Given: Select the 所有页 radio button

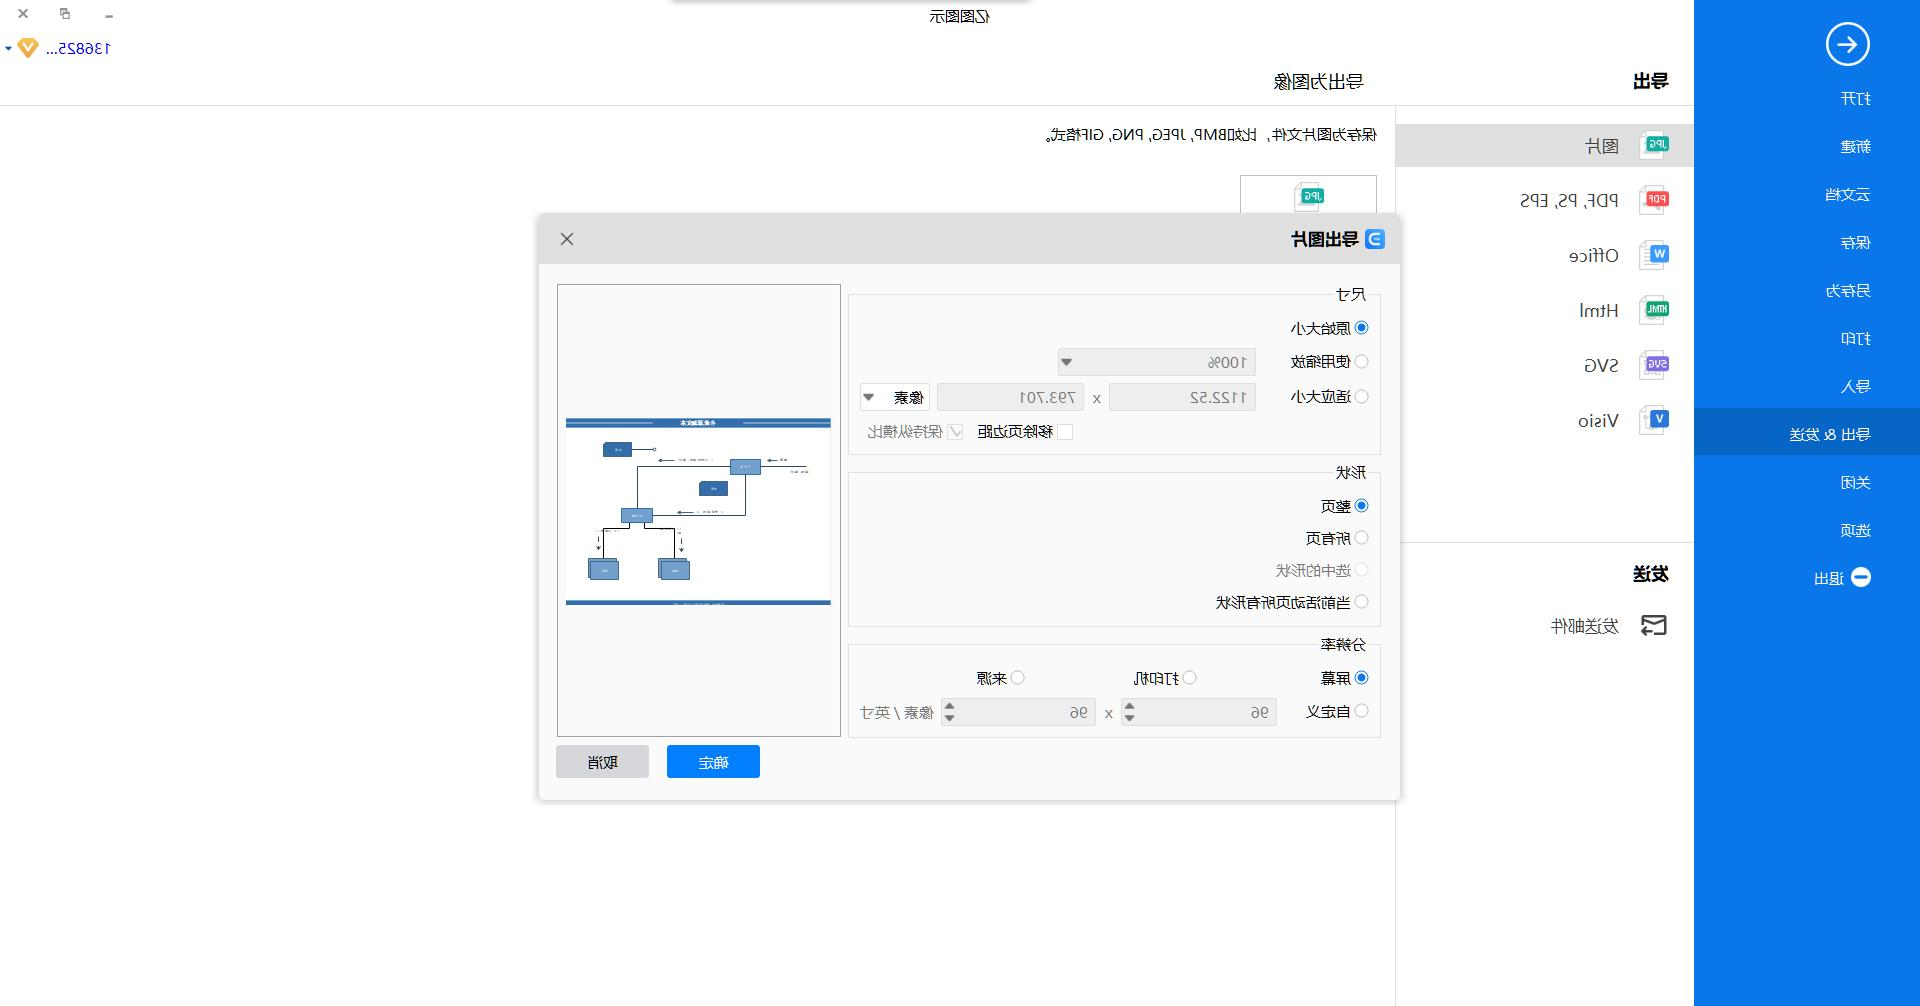Looking at the screenshot, I should point(1361,538).
